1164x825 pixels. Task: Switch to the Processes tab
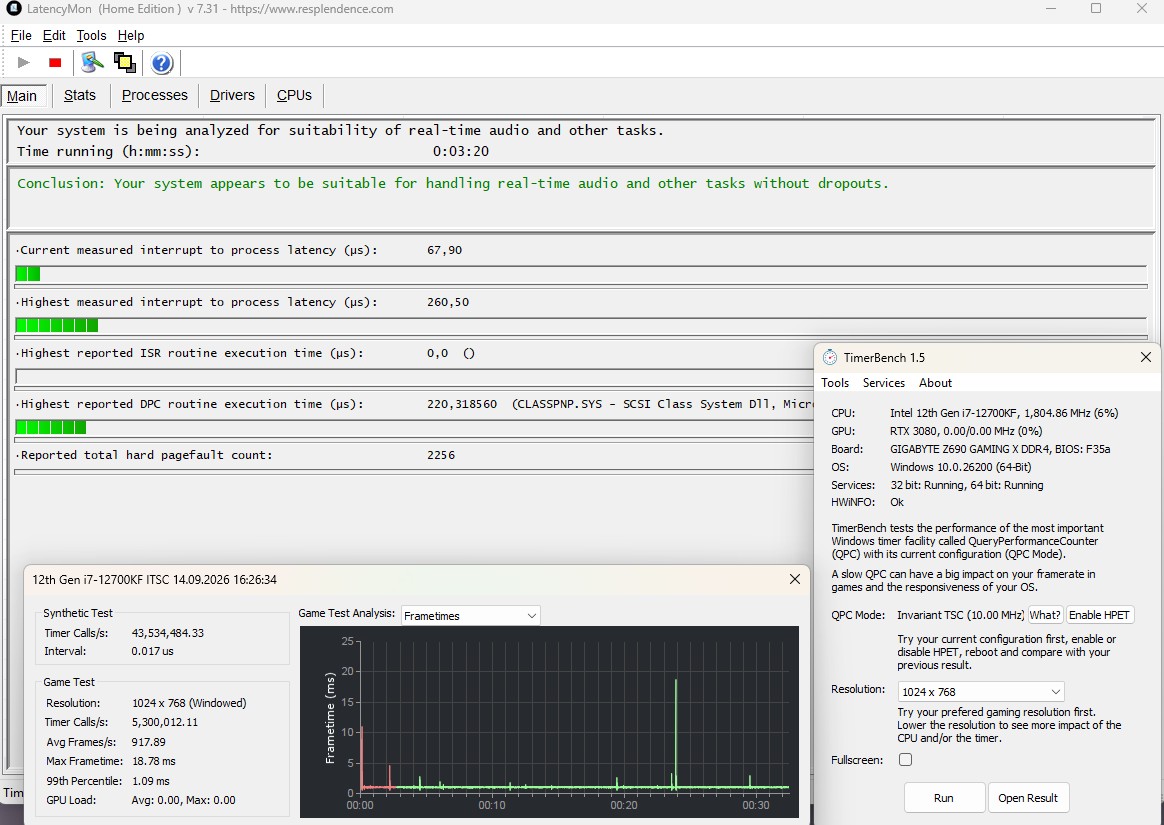pyautogui.click(x=154, y=95)
